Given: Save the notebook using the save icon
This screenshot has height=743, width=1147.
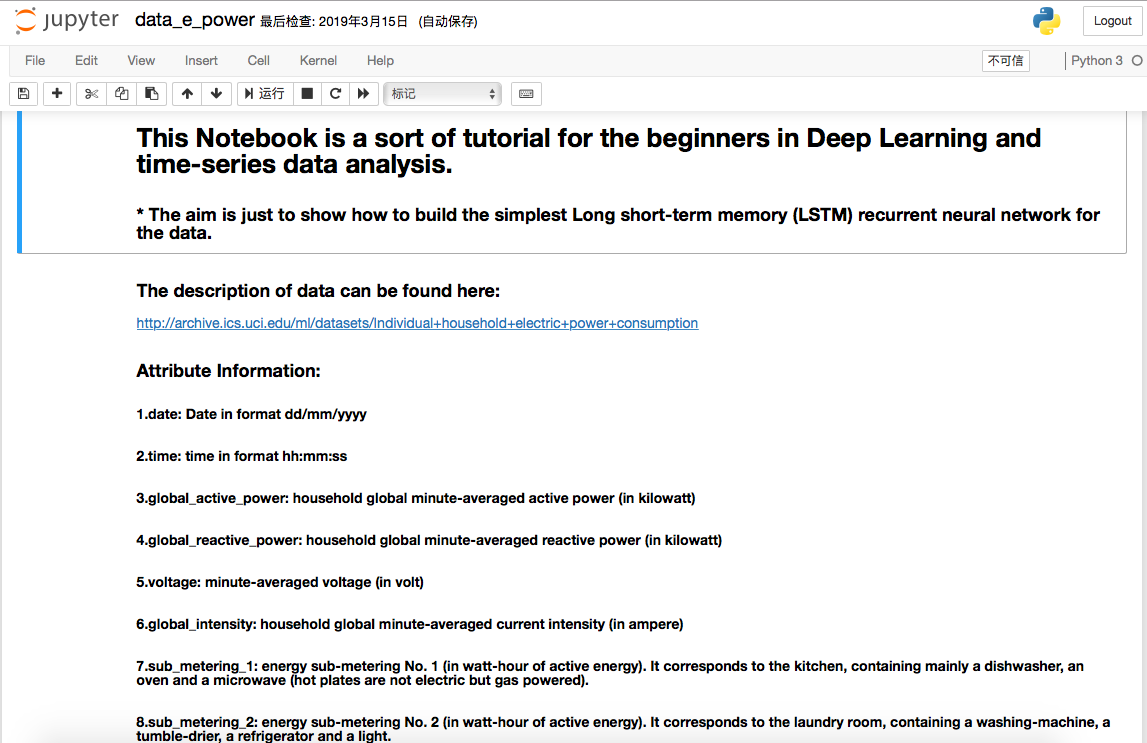Looking at the screenshot, I should click(22, 93).
